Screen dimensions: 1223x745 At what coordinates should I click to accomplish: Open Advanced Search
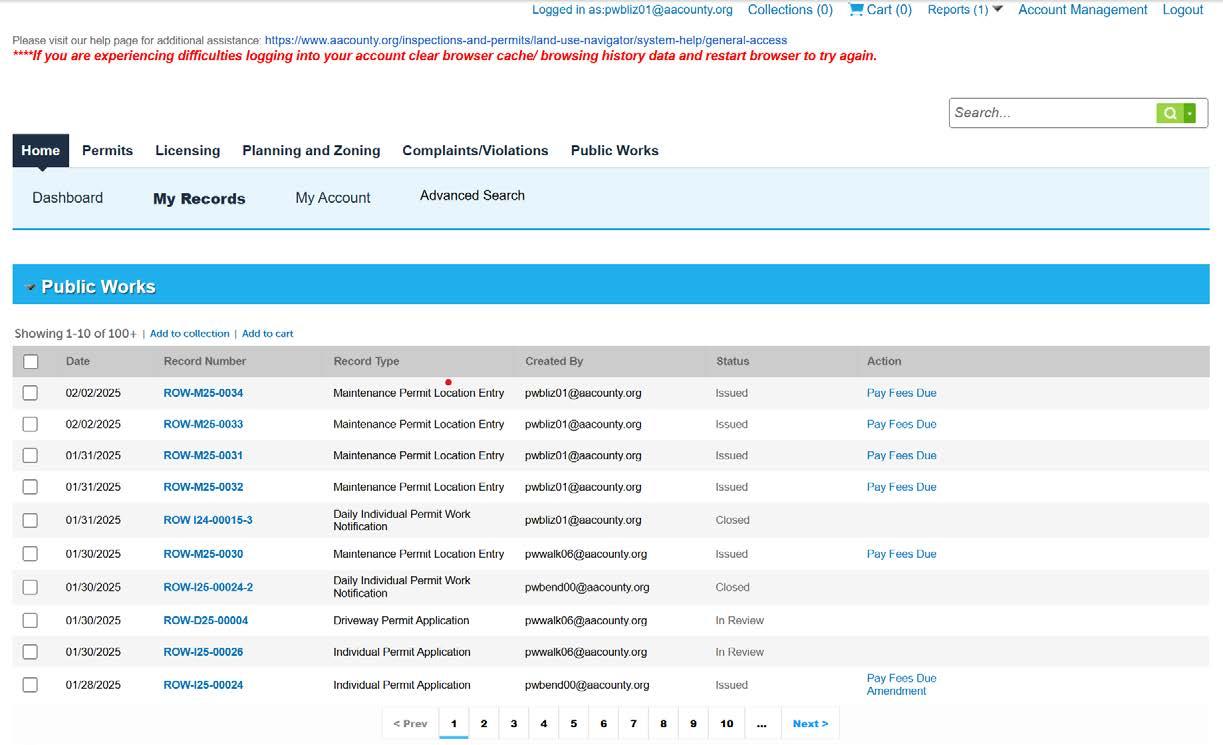tap(472, 195)
